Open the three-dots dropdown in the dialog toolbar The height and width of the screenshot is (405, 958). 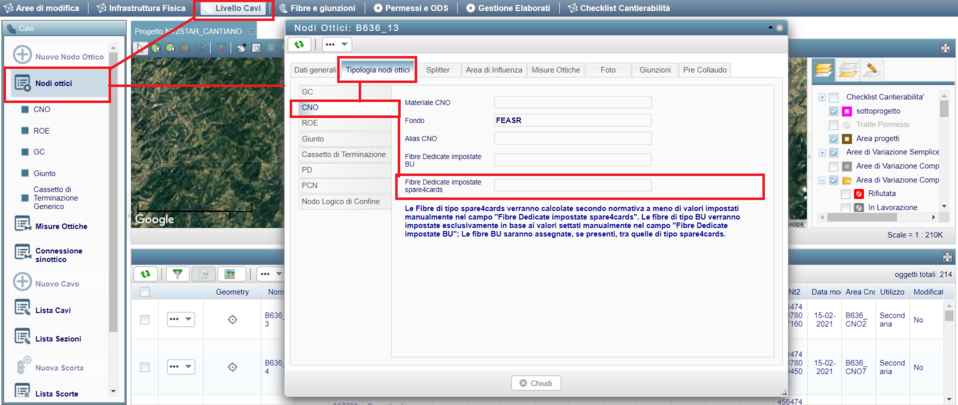[336, 45]
